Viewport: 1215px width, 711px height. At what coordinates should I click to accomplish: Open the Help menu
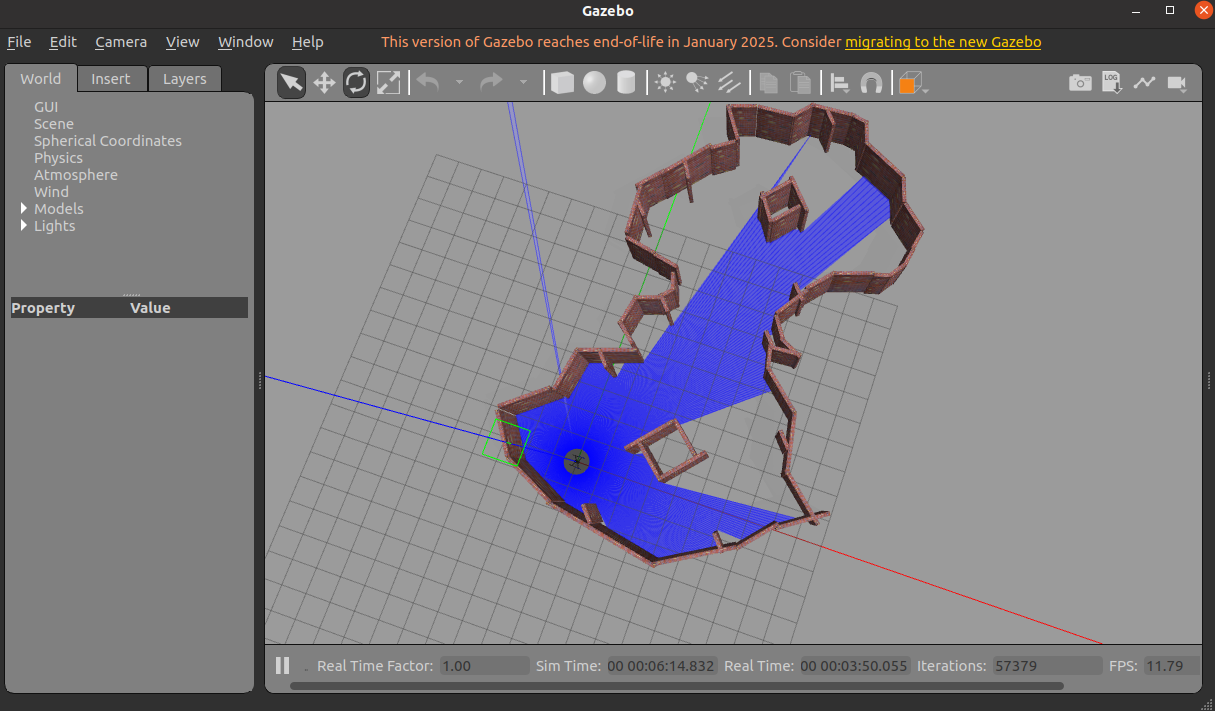[x=308, y=42]
